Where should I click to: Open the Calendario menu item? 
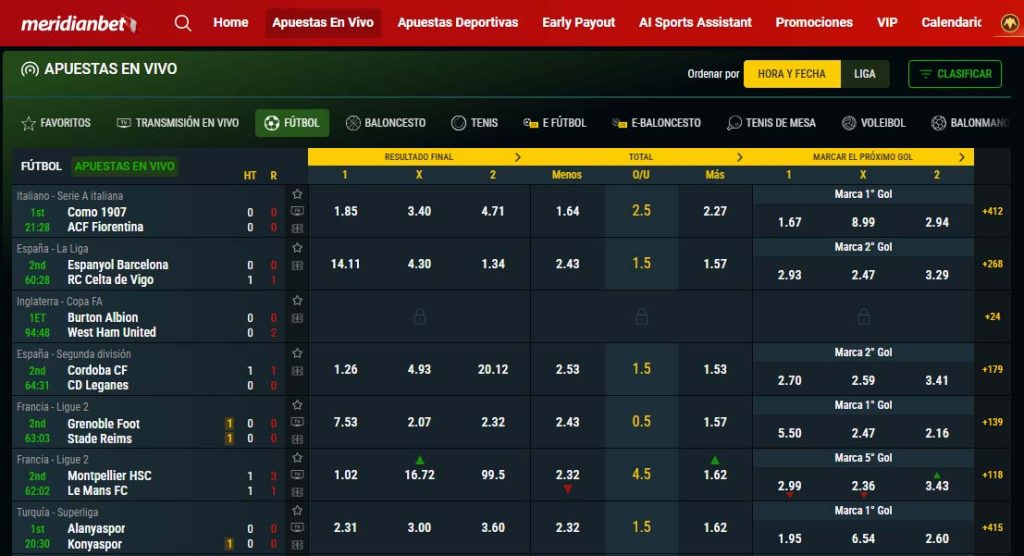tap(952, 23)
